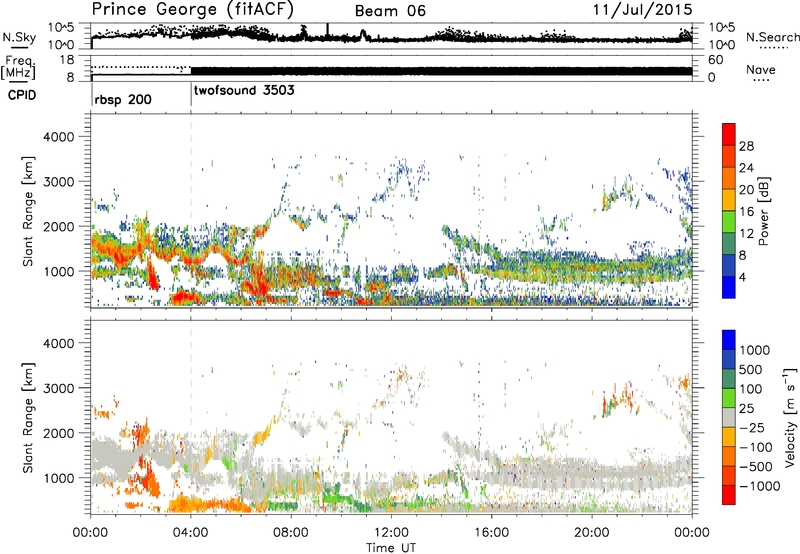Image resolution: width=800 pixels, height=554 pixels.
Task: Click the 'Freq. [MHz]' axis label
Action: (x=18, y=68)
